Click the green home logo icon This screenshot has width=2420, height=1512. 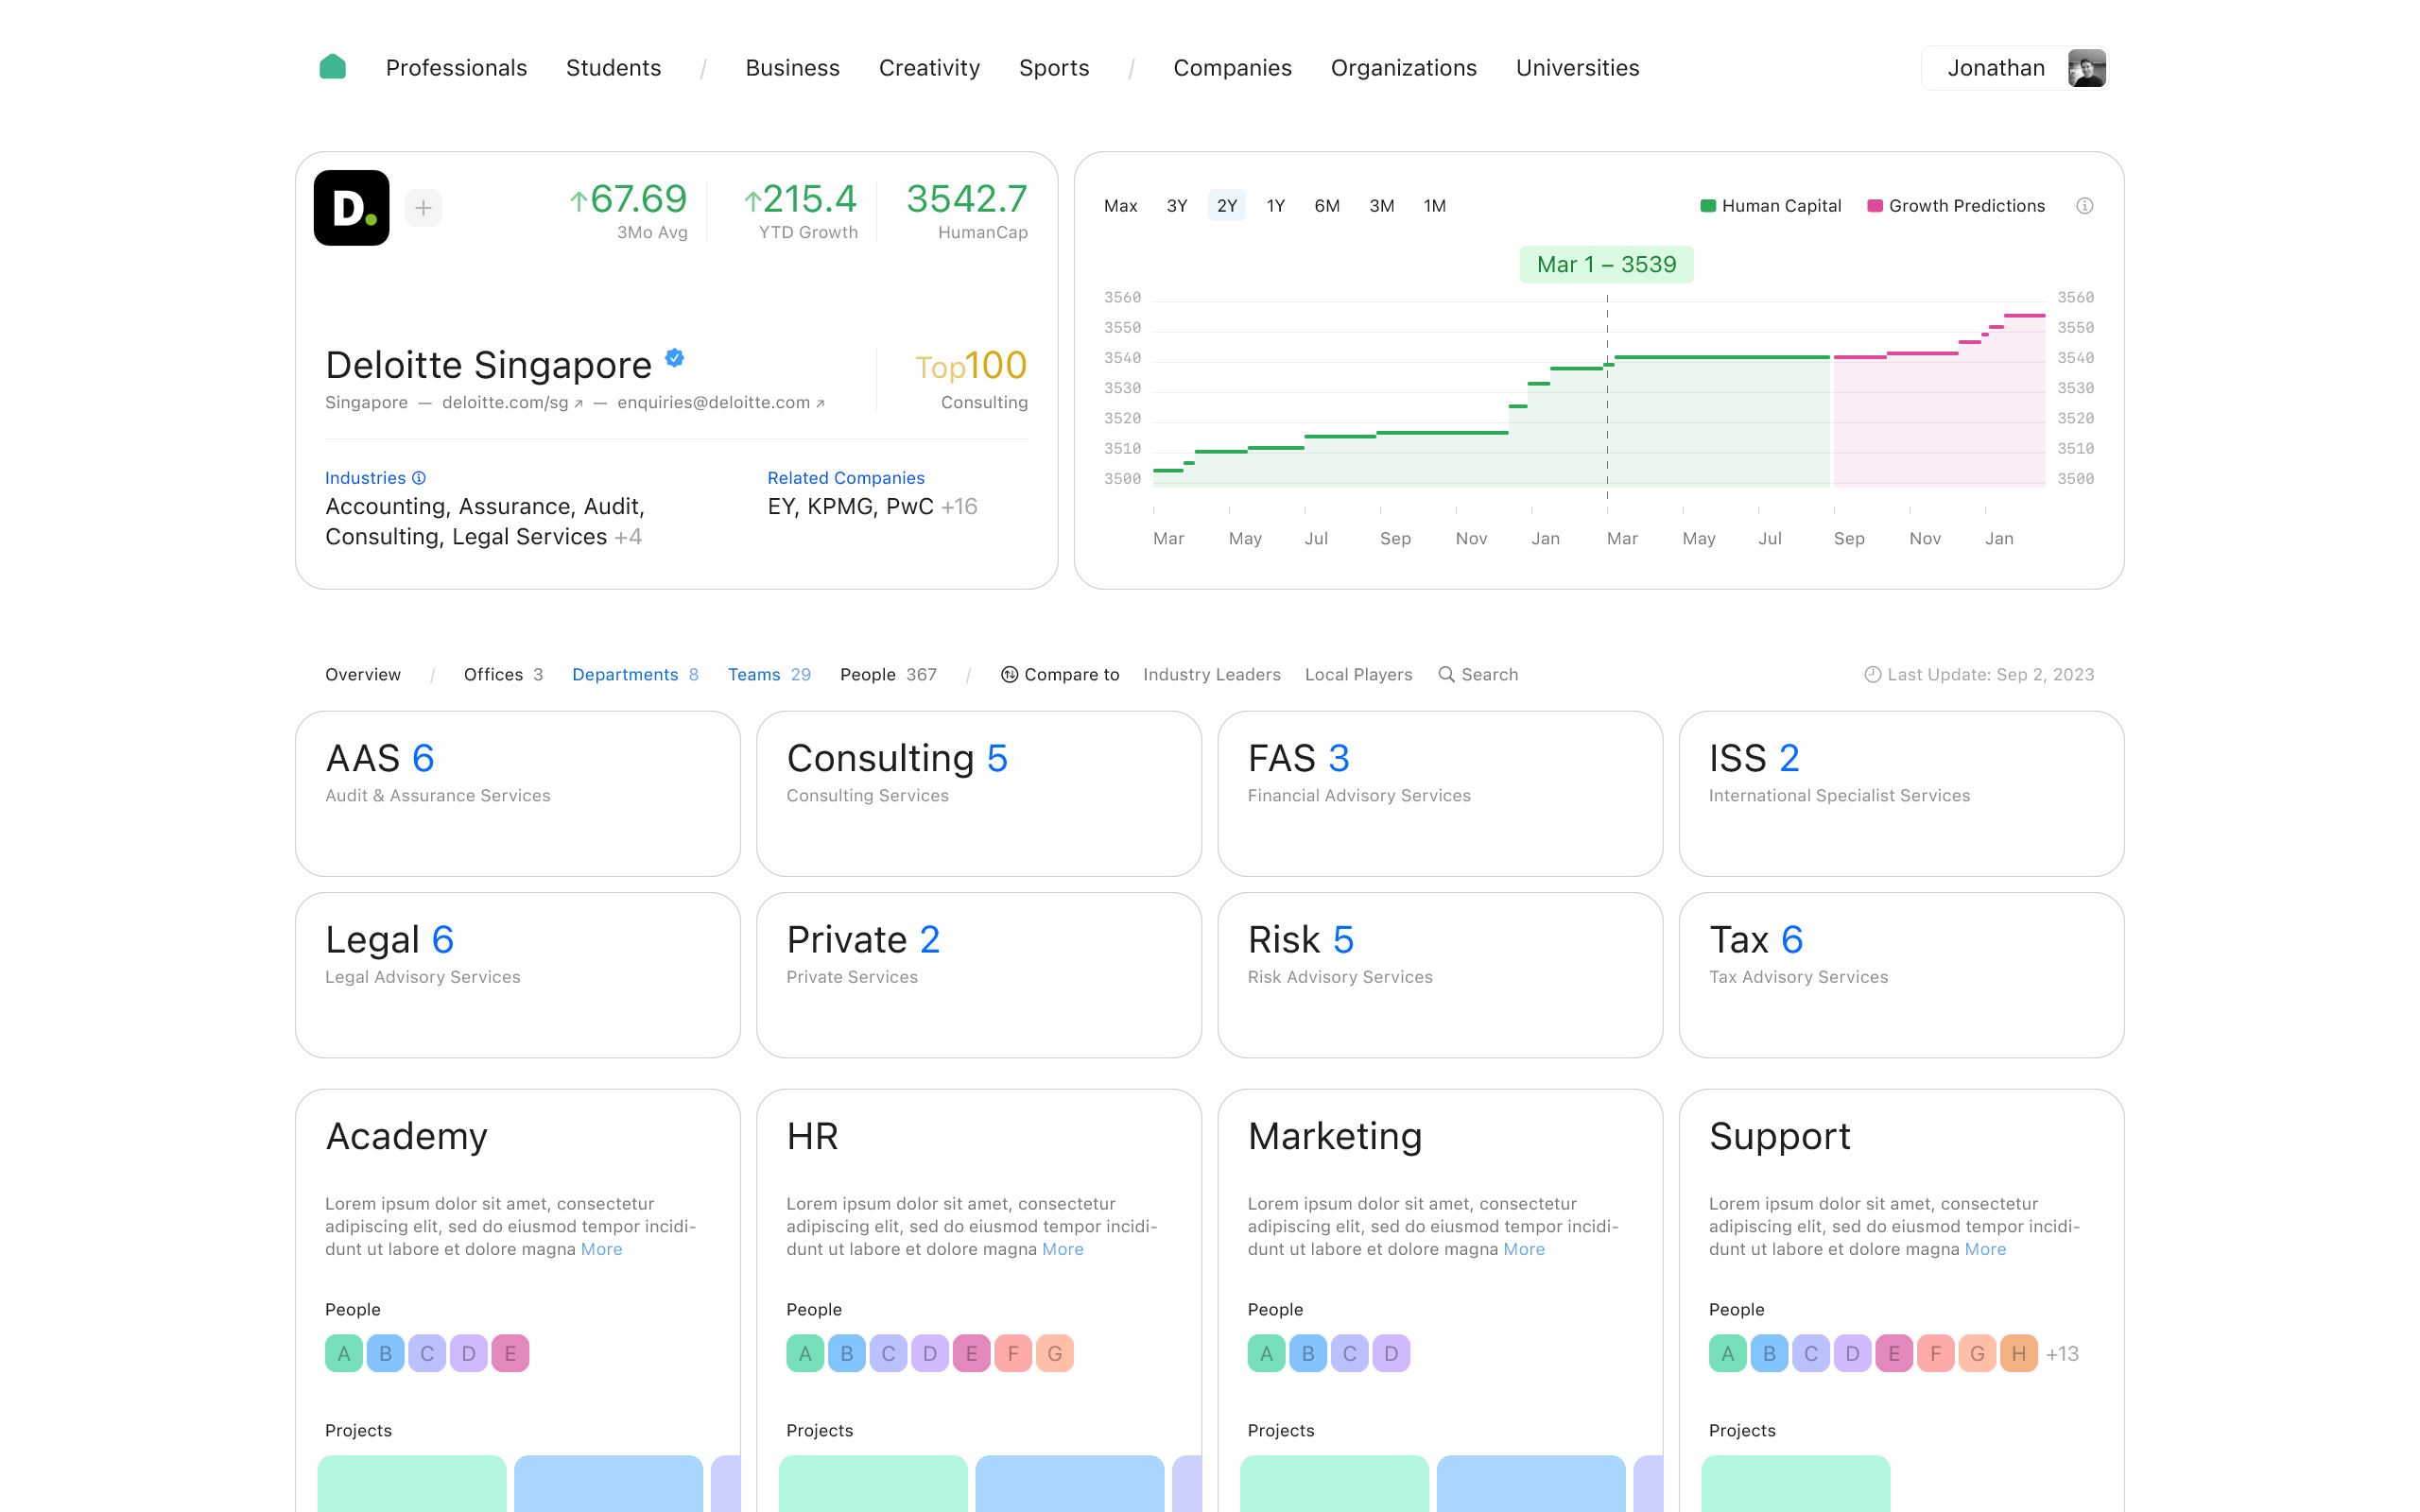point(332,67)
